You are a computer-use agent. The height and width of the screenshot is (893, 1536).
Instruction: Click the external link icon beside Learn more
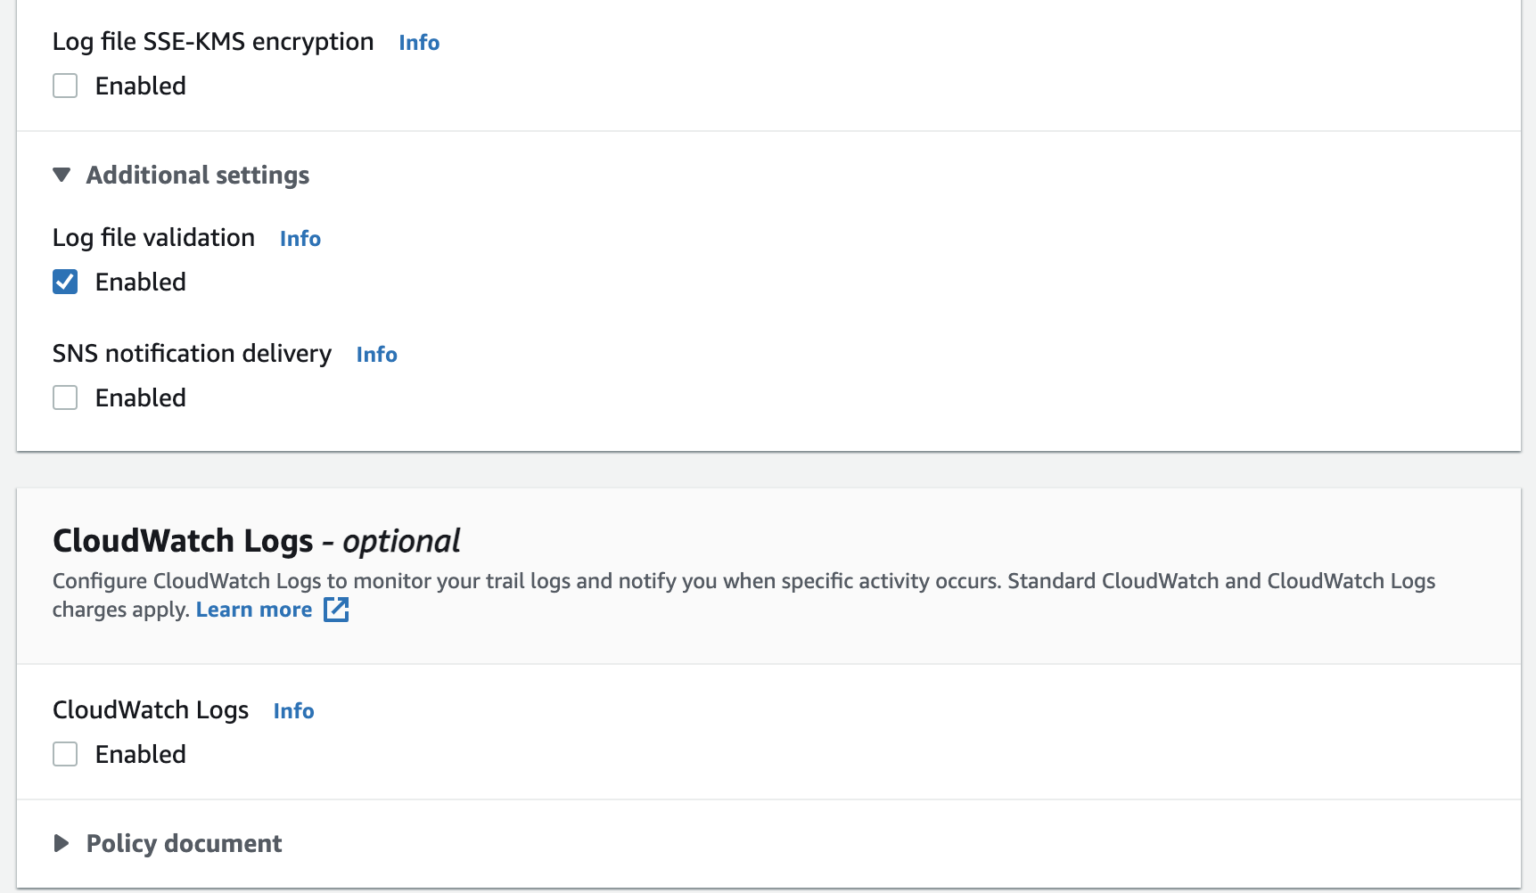click(336, 609)
